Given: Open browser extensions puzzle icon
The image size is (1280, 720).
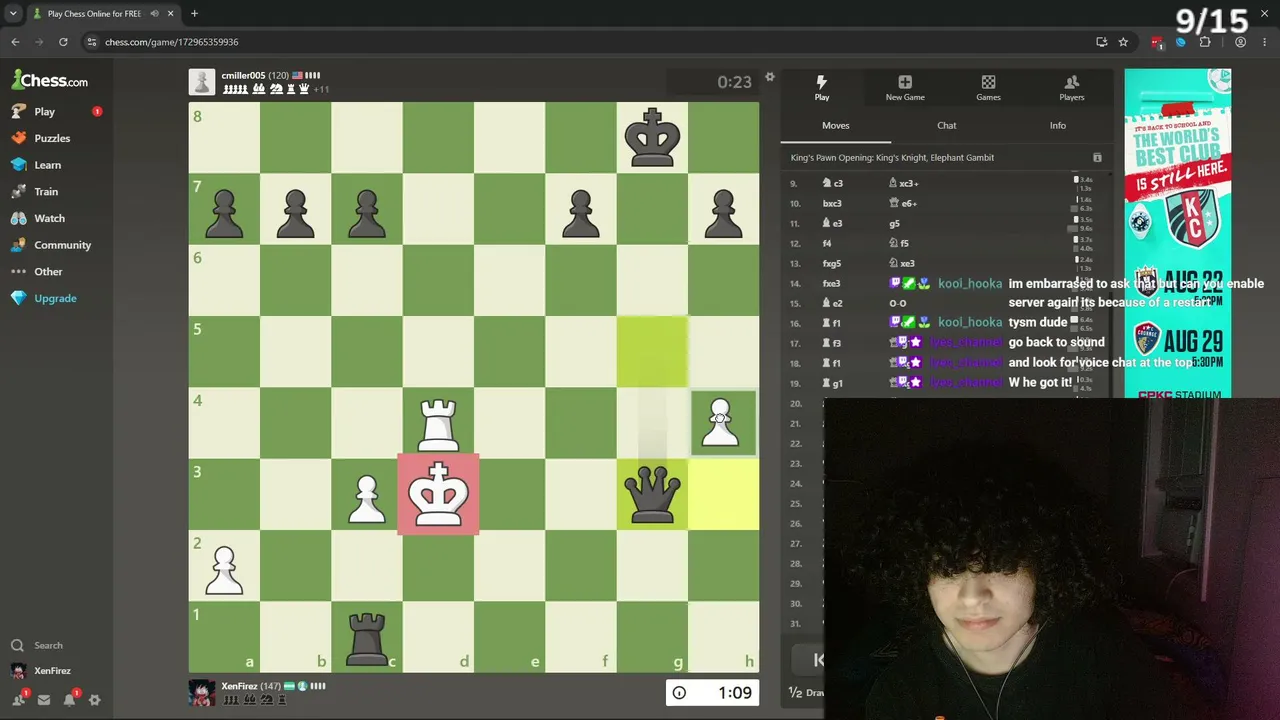Looking at the screenshot, I should point(1205,42).
